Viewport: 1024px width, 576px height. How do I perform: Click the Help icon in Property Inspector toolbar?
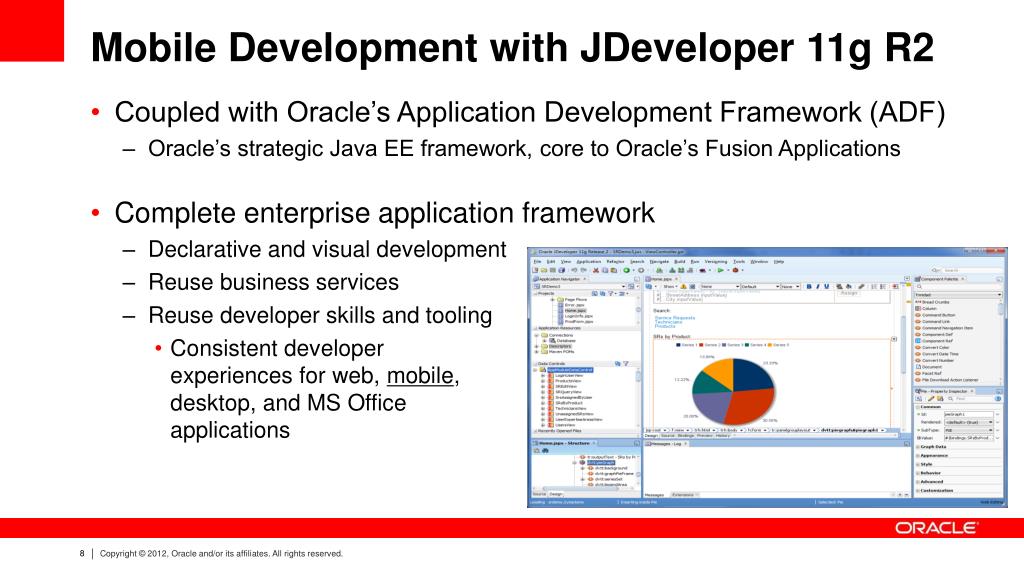click(998, 398)
